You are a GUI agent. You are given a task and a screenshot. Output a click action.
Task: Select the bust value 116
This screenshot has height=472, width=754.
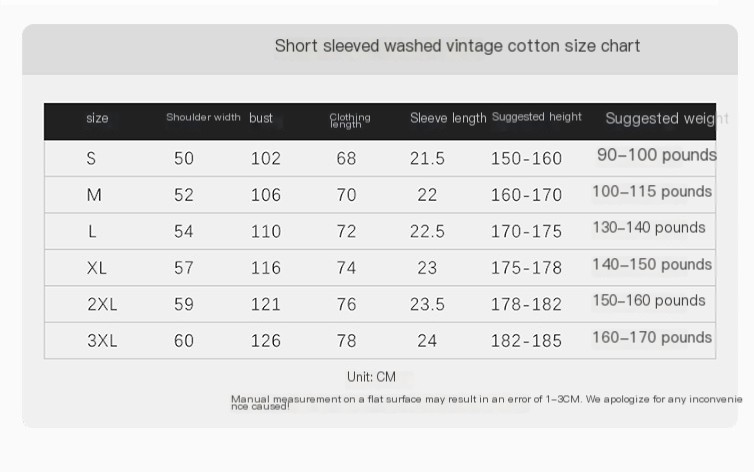click(x=265, y=268)
